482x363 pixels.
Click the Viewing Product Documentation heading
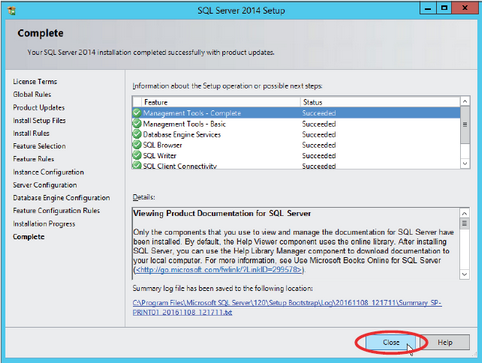coord(222,213)
